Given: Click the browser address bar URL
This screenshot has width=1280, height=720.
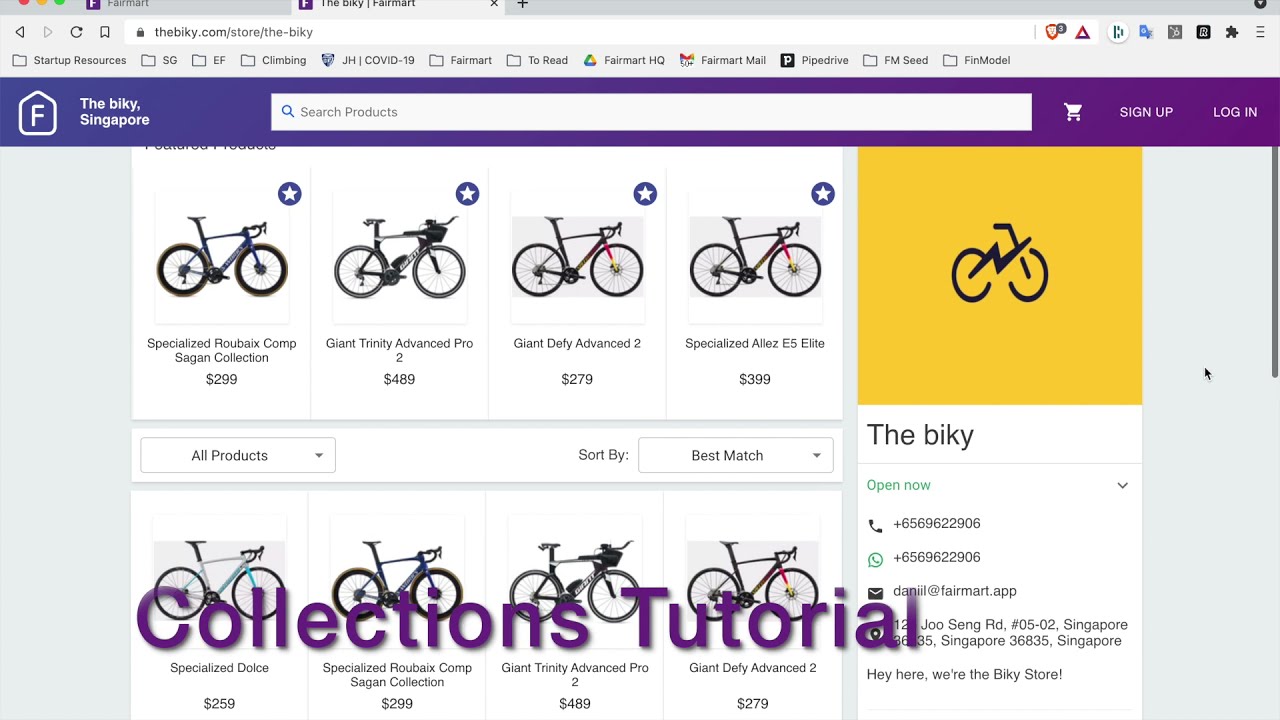Looking at the screenshot, I should [234, 32].
